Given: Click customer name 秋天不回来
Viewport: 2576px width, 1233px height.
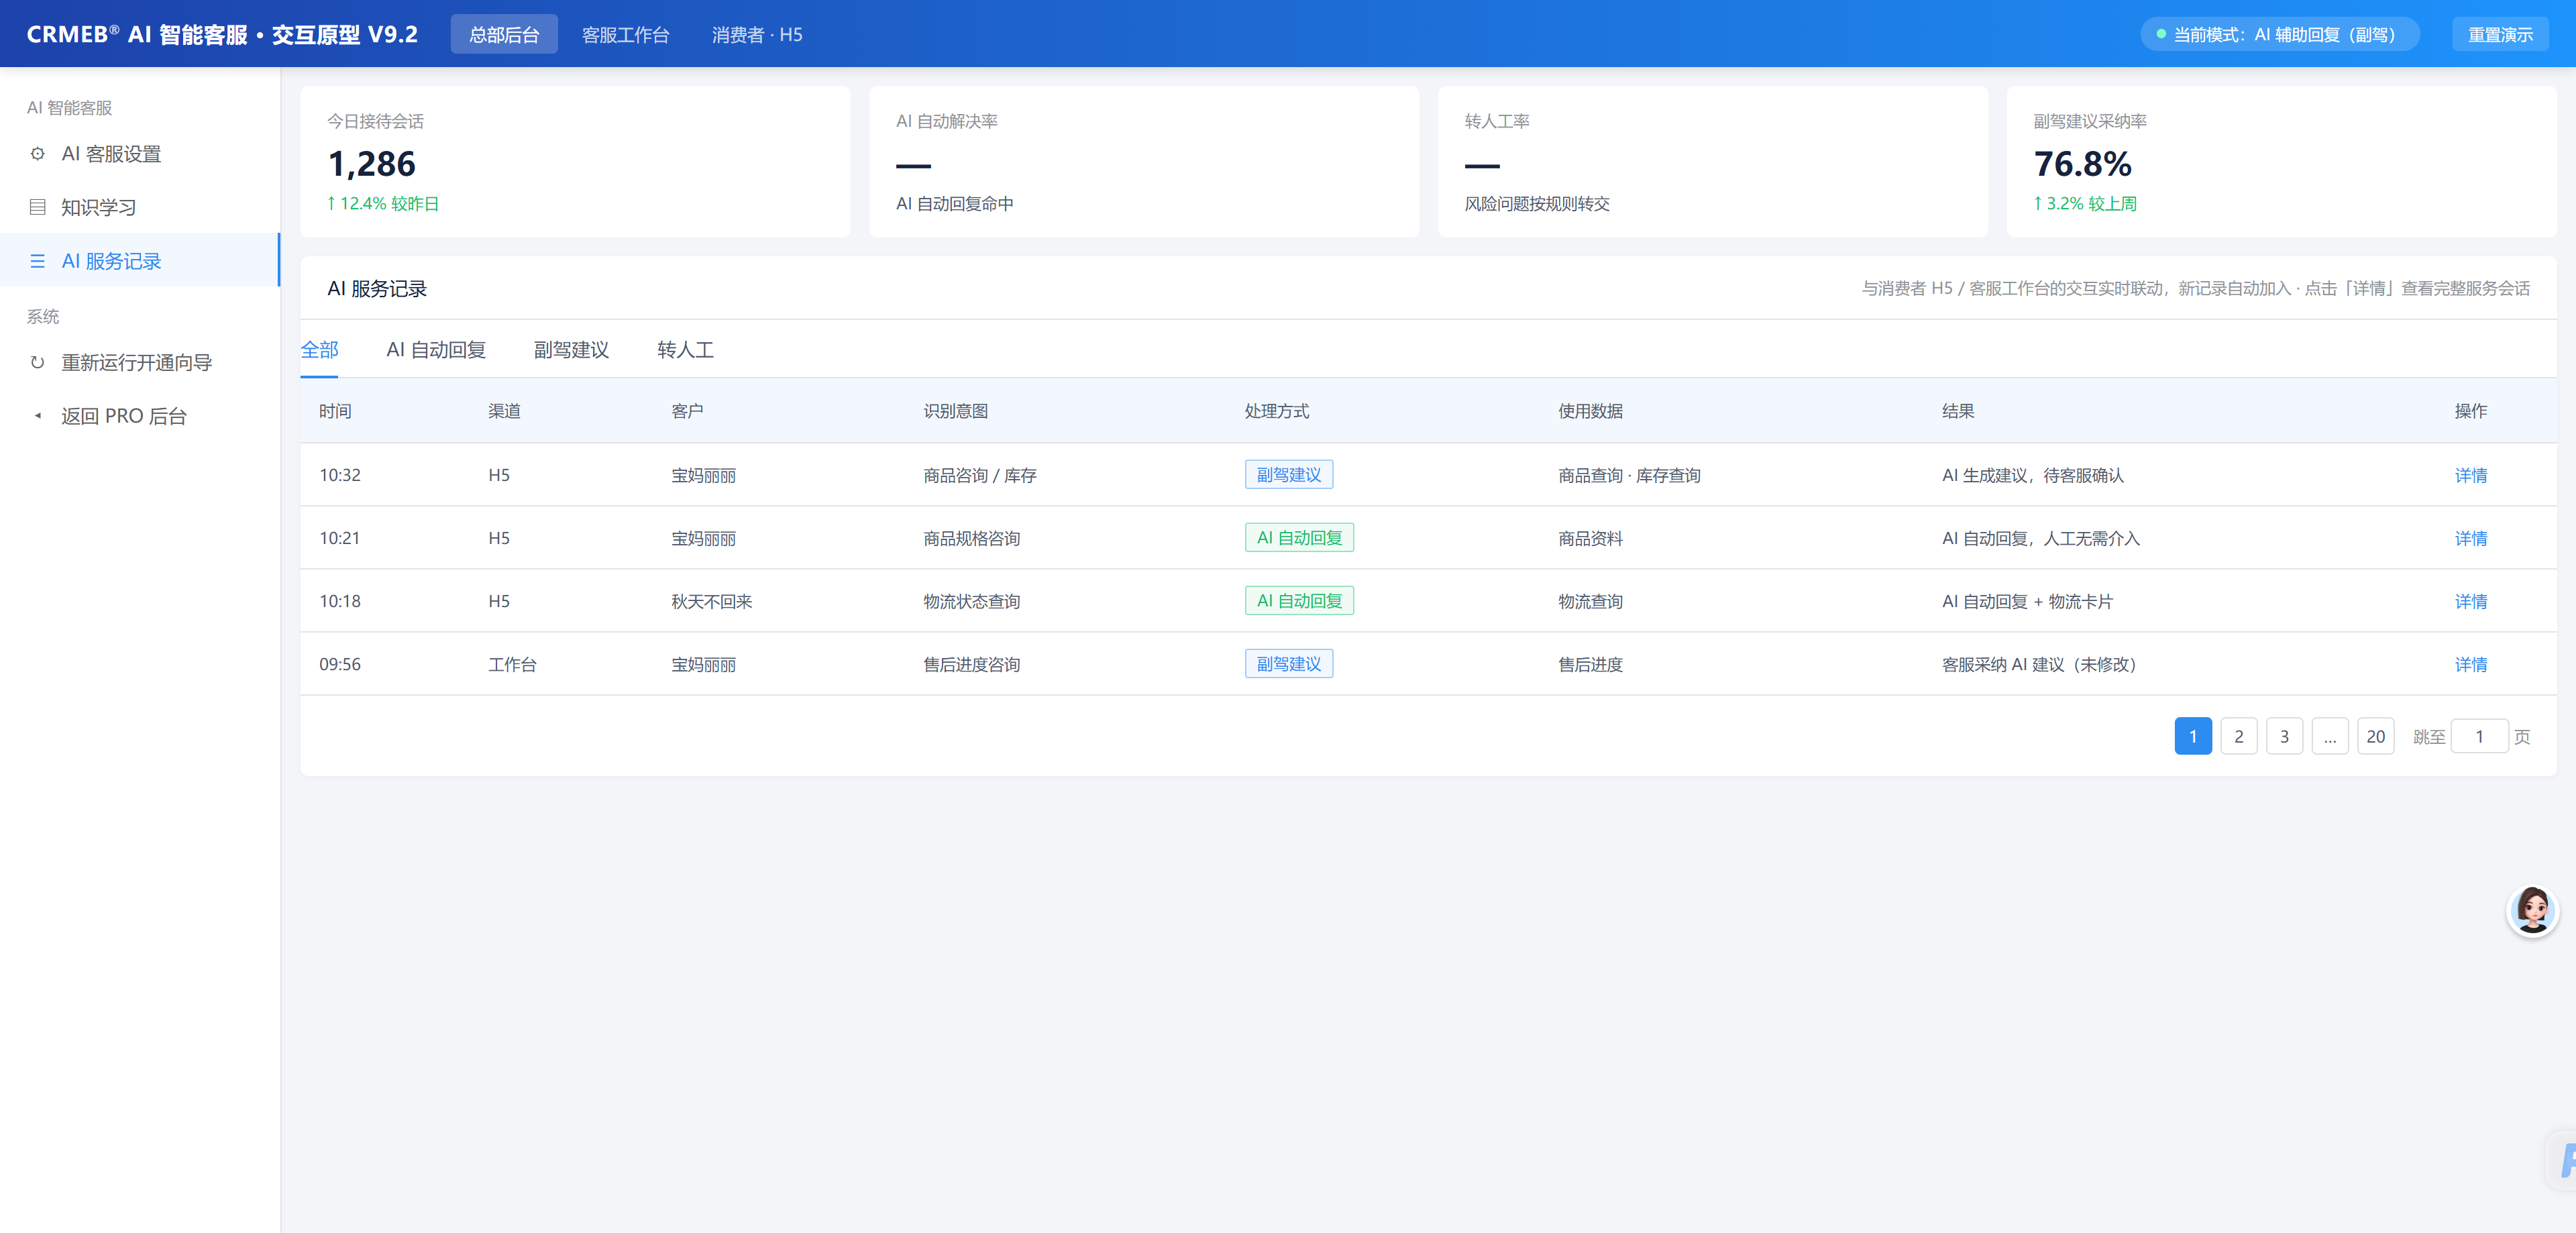Looking at the screenshot, I should pyautogui.click(x=711, y=601).
